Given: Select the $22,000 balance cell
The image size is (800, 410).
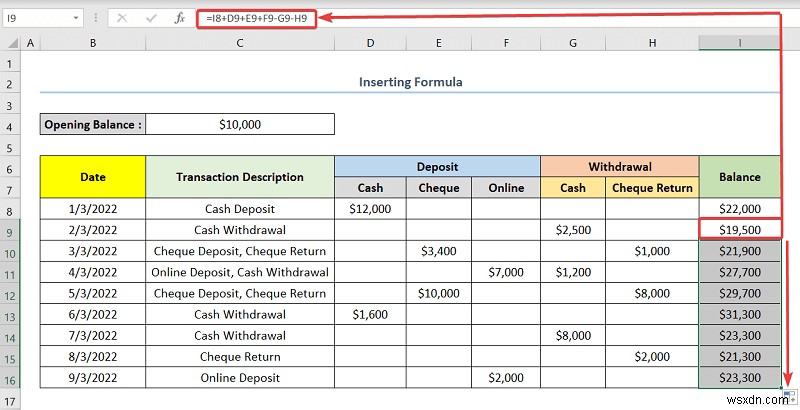Looking at the screenshot, I should pyautogui.click(x=739, y=209).
